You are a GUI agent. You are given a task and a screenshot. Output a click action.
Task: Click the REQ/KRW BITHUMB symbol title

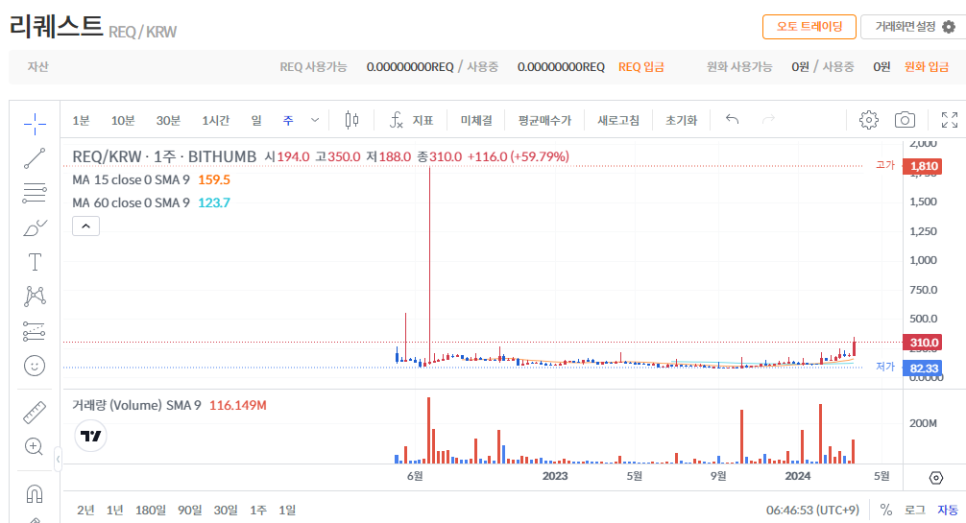164,156
